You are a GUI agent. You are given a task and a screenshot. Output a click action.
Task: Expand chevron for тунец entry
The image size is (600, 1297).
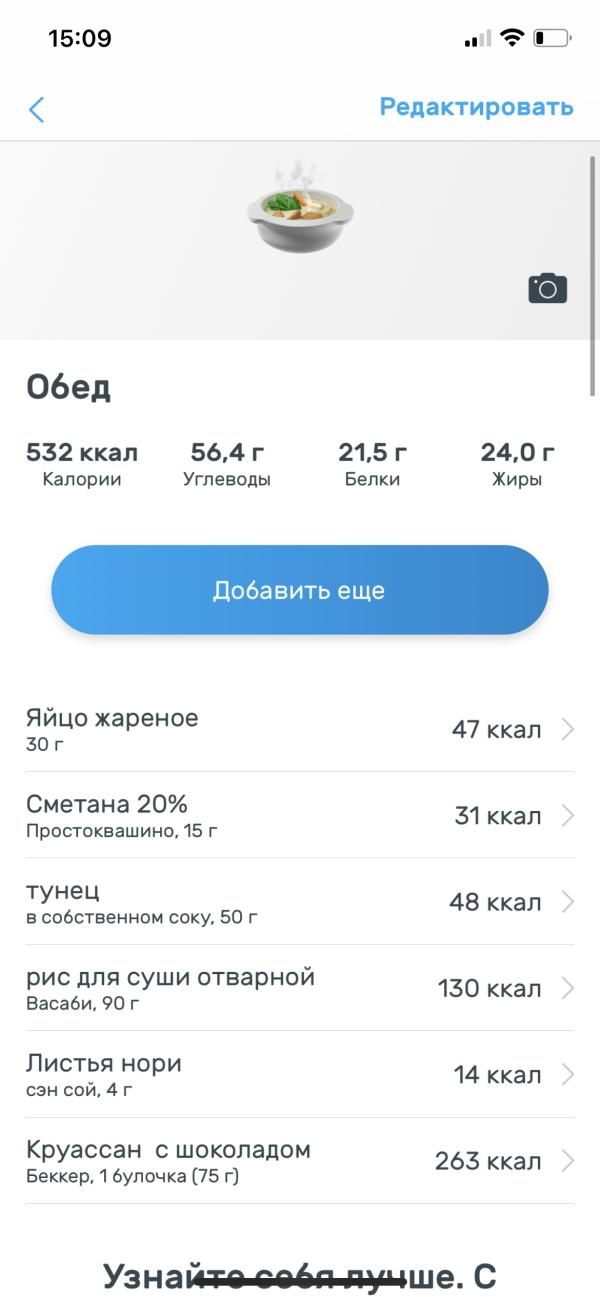pyautogui.click(x=568, y=902)
